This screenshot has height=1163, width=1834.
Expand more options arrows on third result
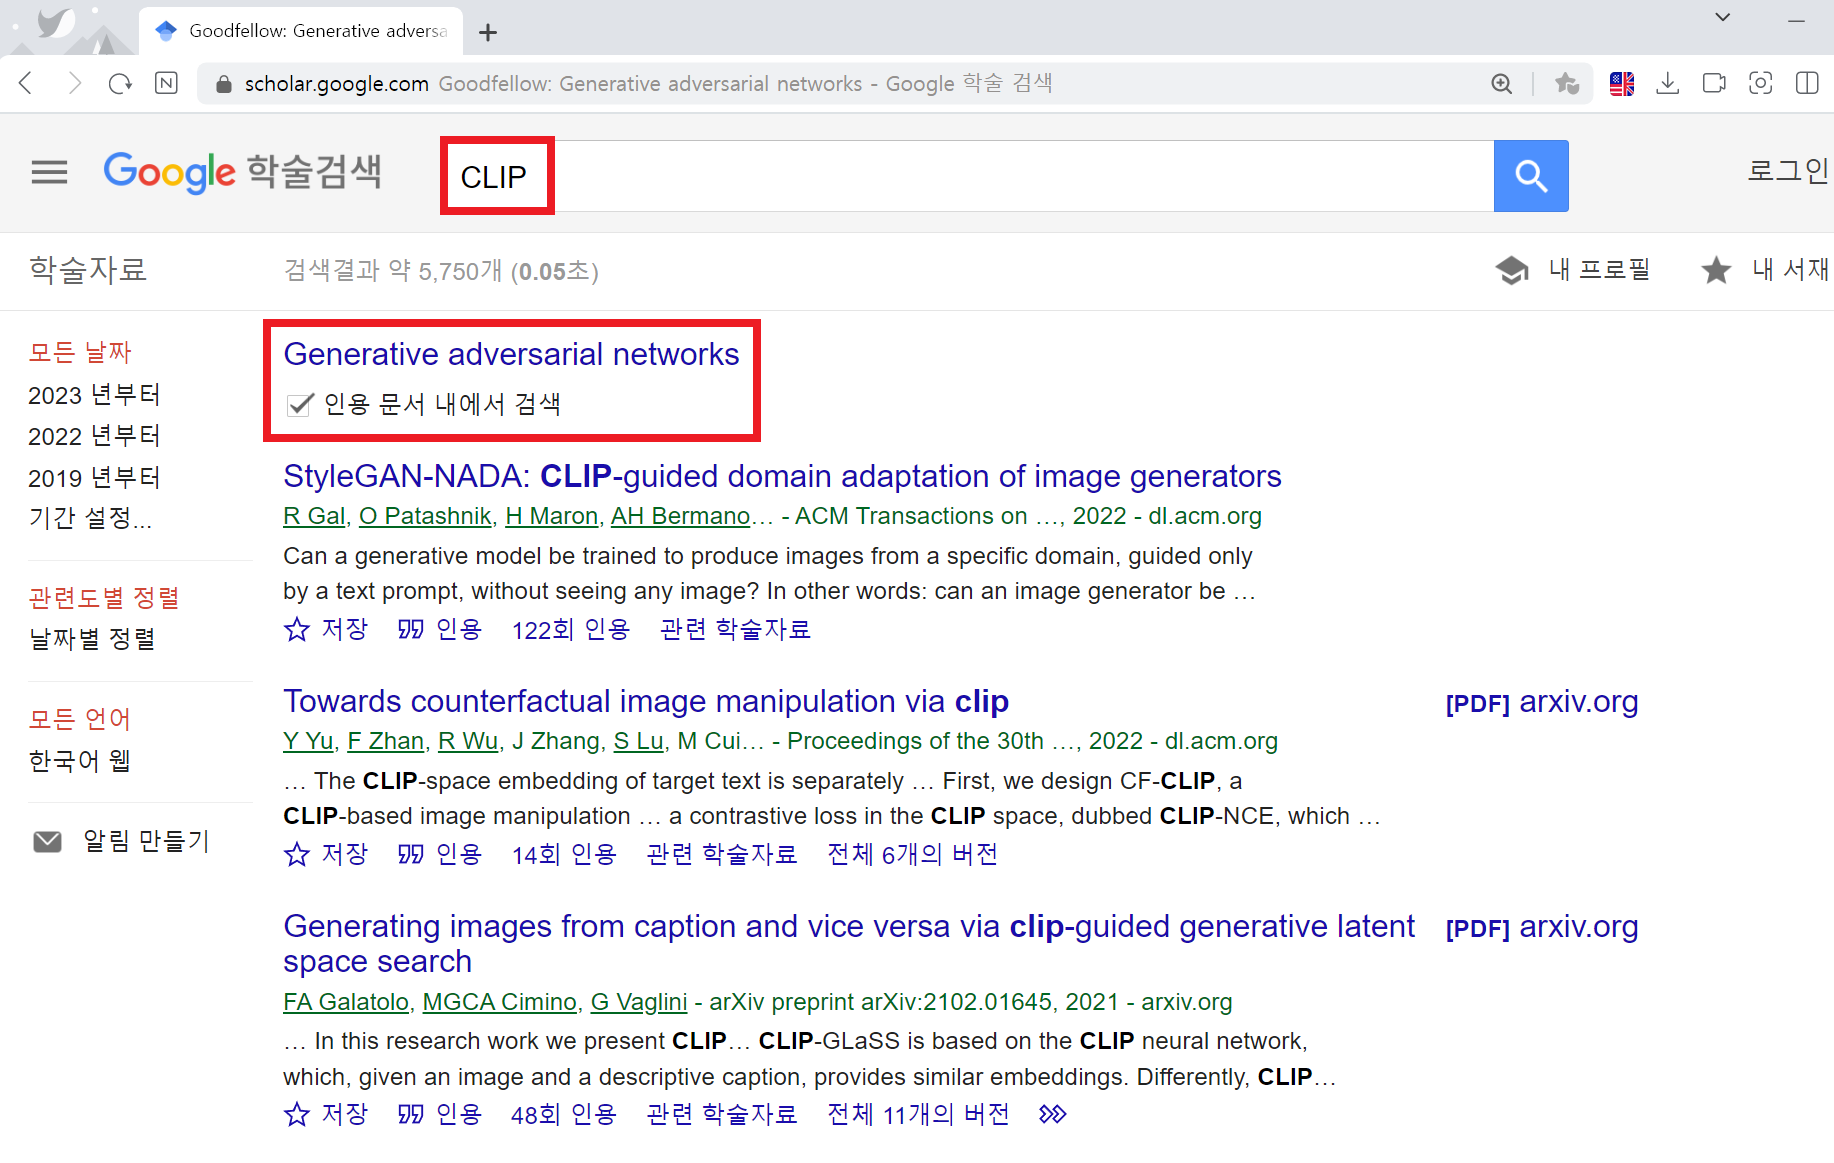click(1053, 1114)
